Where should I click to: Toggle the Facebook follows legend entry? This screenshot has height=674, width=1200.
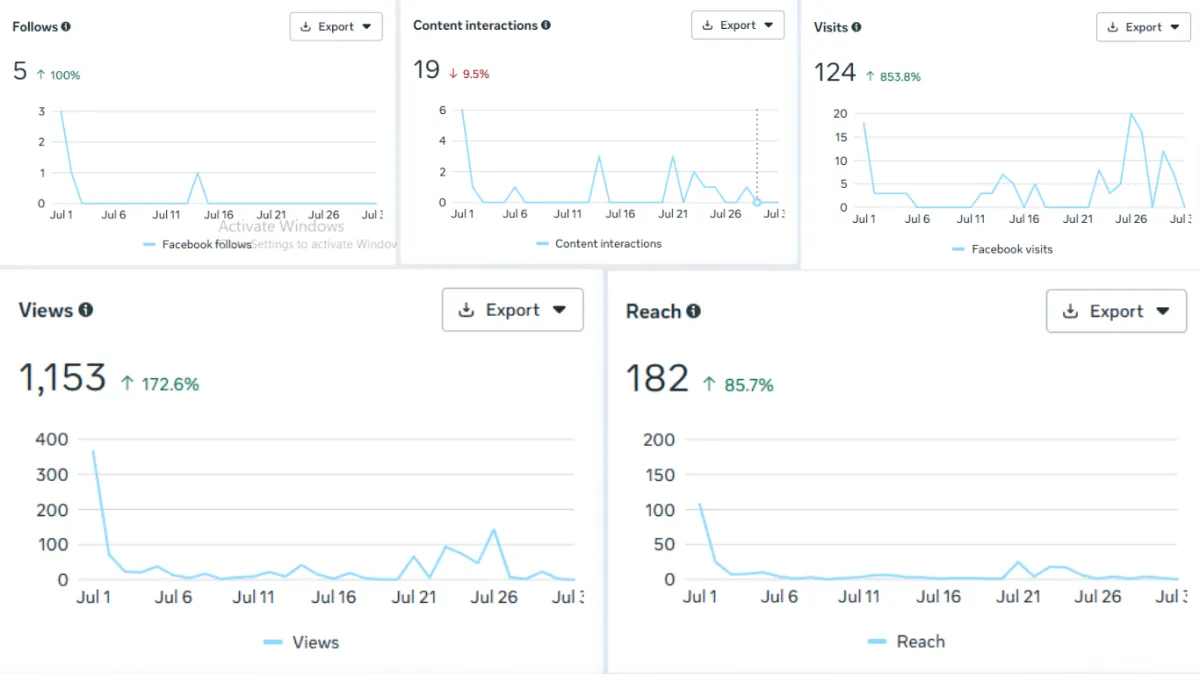click(197, 244)
